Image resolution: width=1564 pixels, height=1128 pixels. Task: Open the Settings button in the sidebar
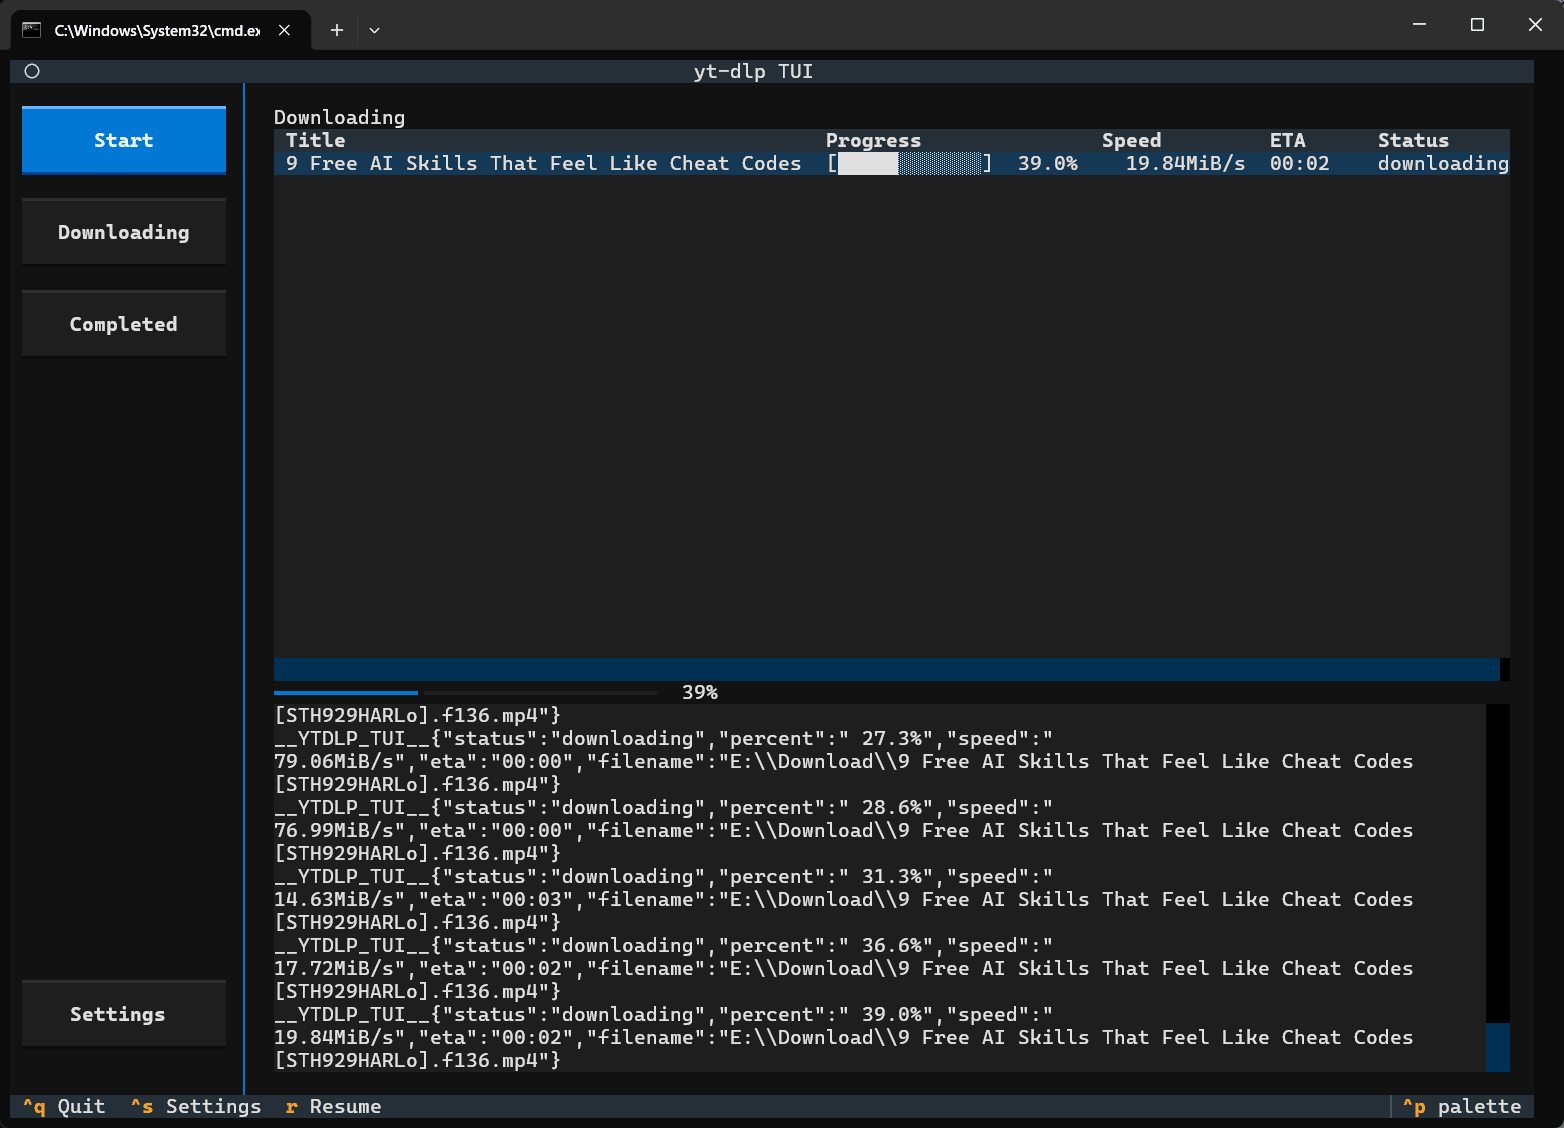[x=124, y=1014]
